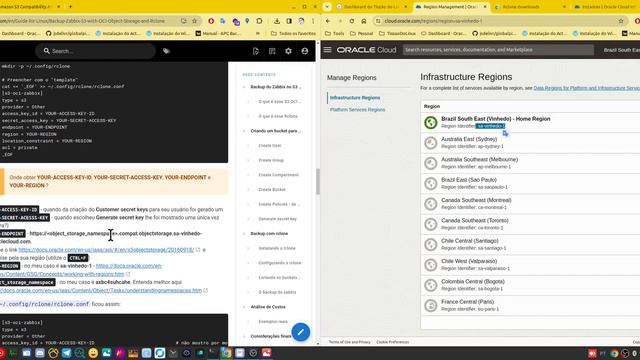Click the tags icon beside wiki search

(x=166, y=51)
